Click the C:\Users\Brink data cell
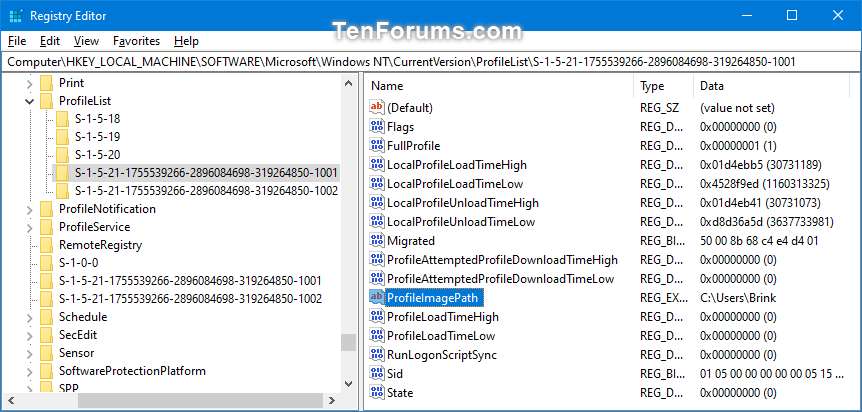 pyautogui.click(x=738, y=298)
